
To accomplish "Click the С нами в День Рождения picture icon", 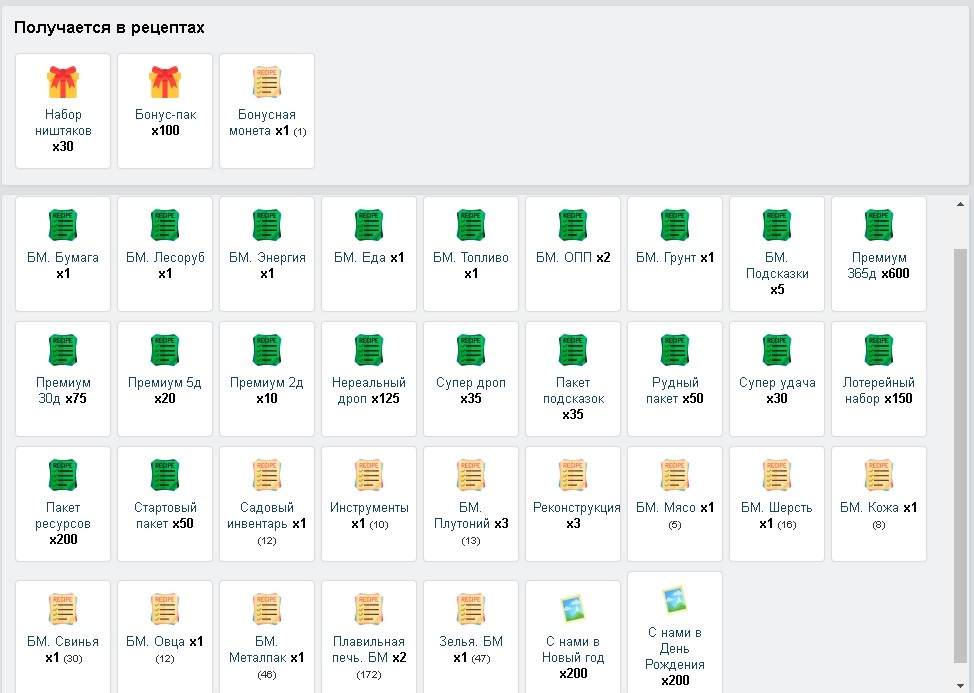I will click(675, 600).
